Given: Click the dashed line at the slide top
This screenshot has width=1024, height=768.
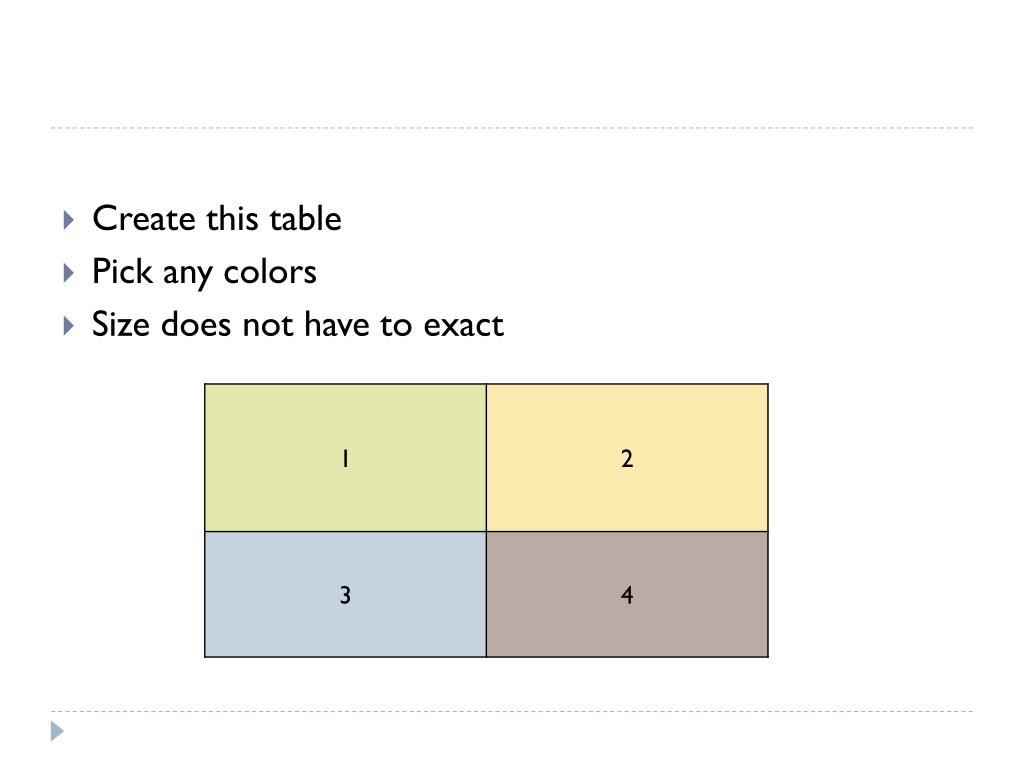Looking at the screenshot, I should point(512,128).
